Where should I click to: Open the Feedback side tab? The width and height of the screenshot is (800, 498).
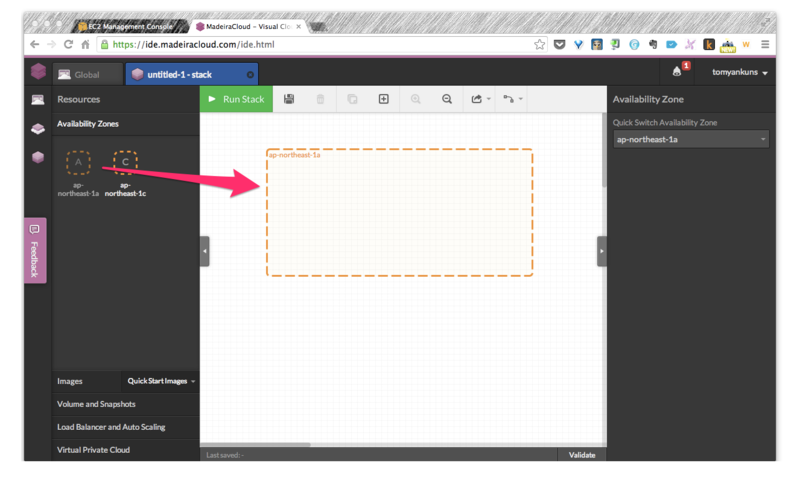click(x=35, y=251)
